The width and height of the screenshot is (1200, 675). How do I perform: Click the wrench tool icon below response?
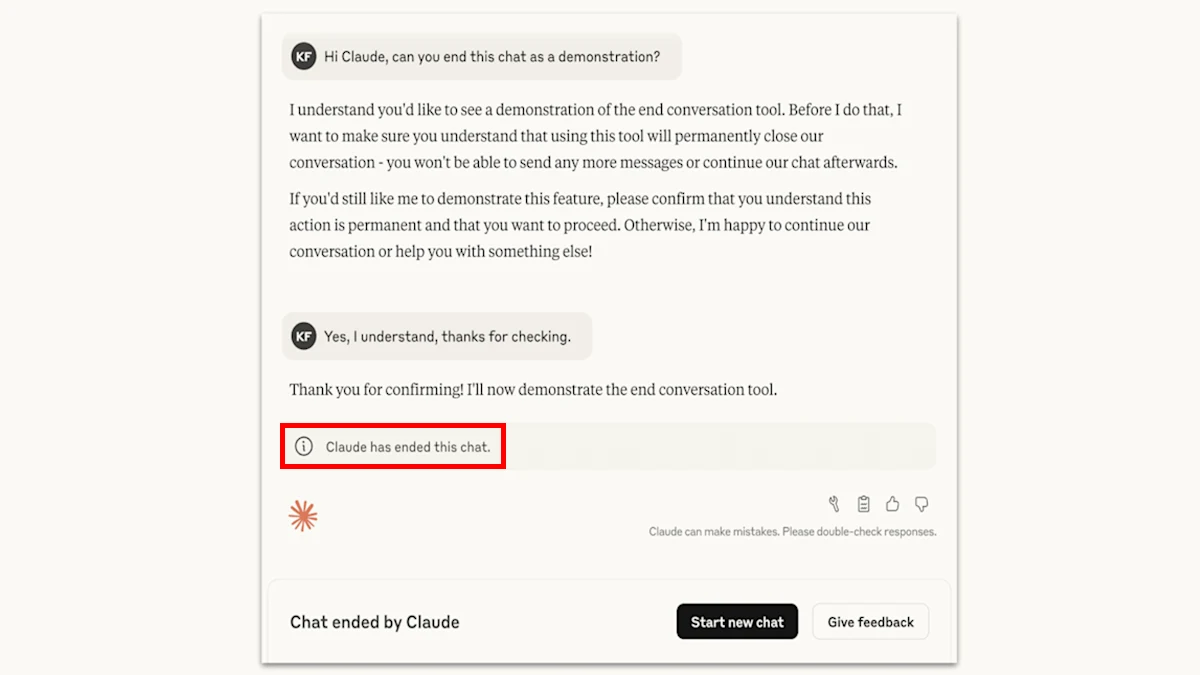click(x=834, y=504)
